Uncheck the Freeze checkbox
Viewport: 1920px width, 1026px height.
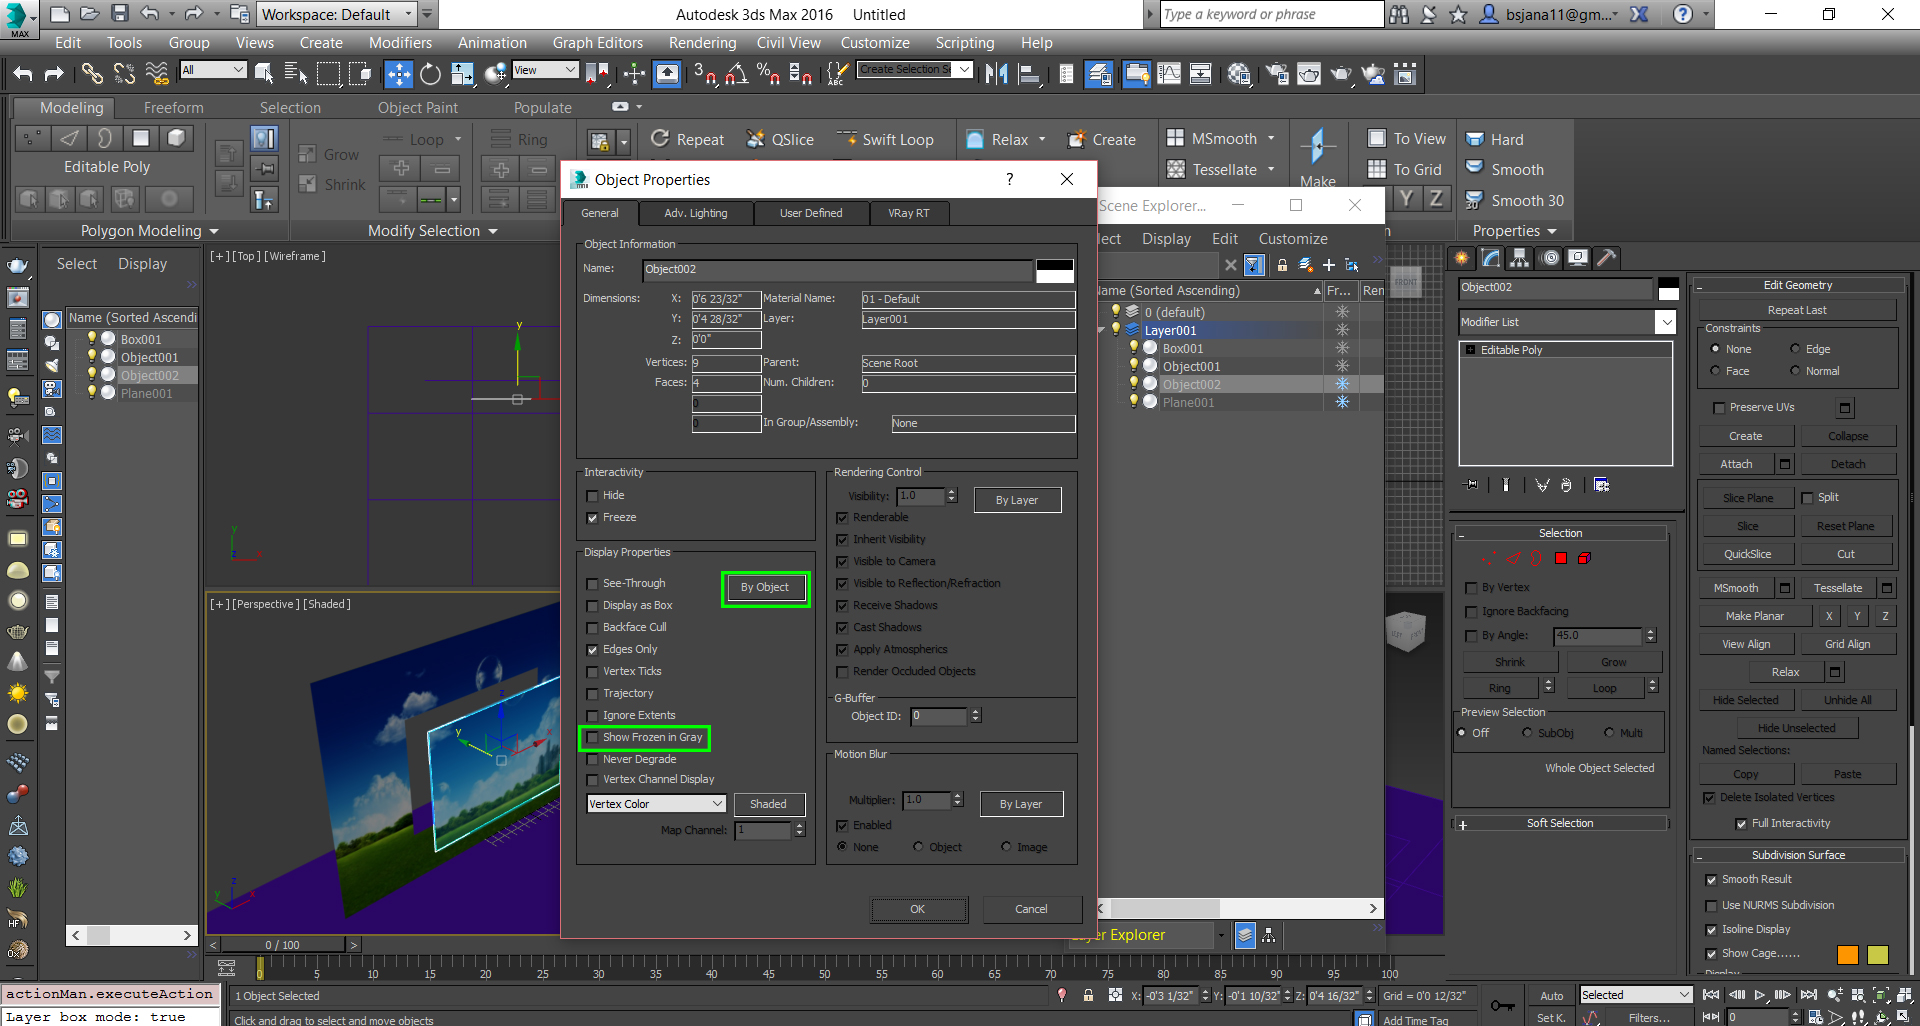(592, 518)
